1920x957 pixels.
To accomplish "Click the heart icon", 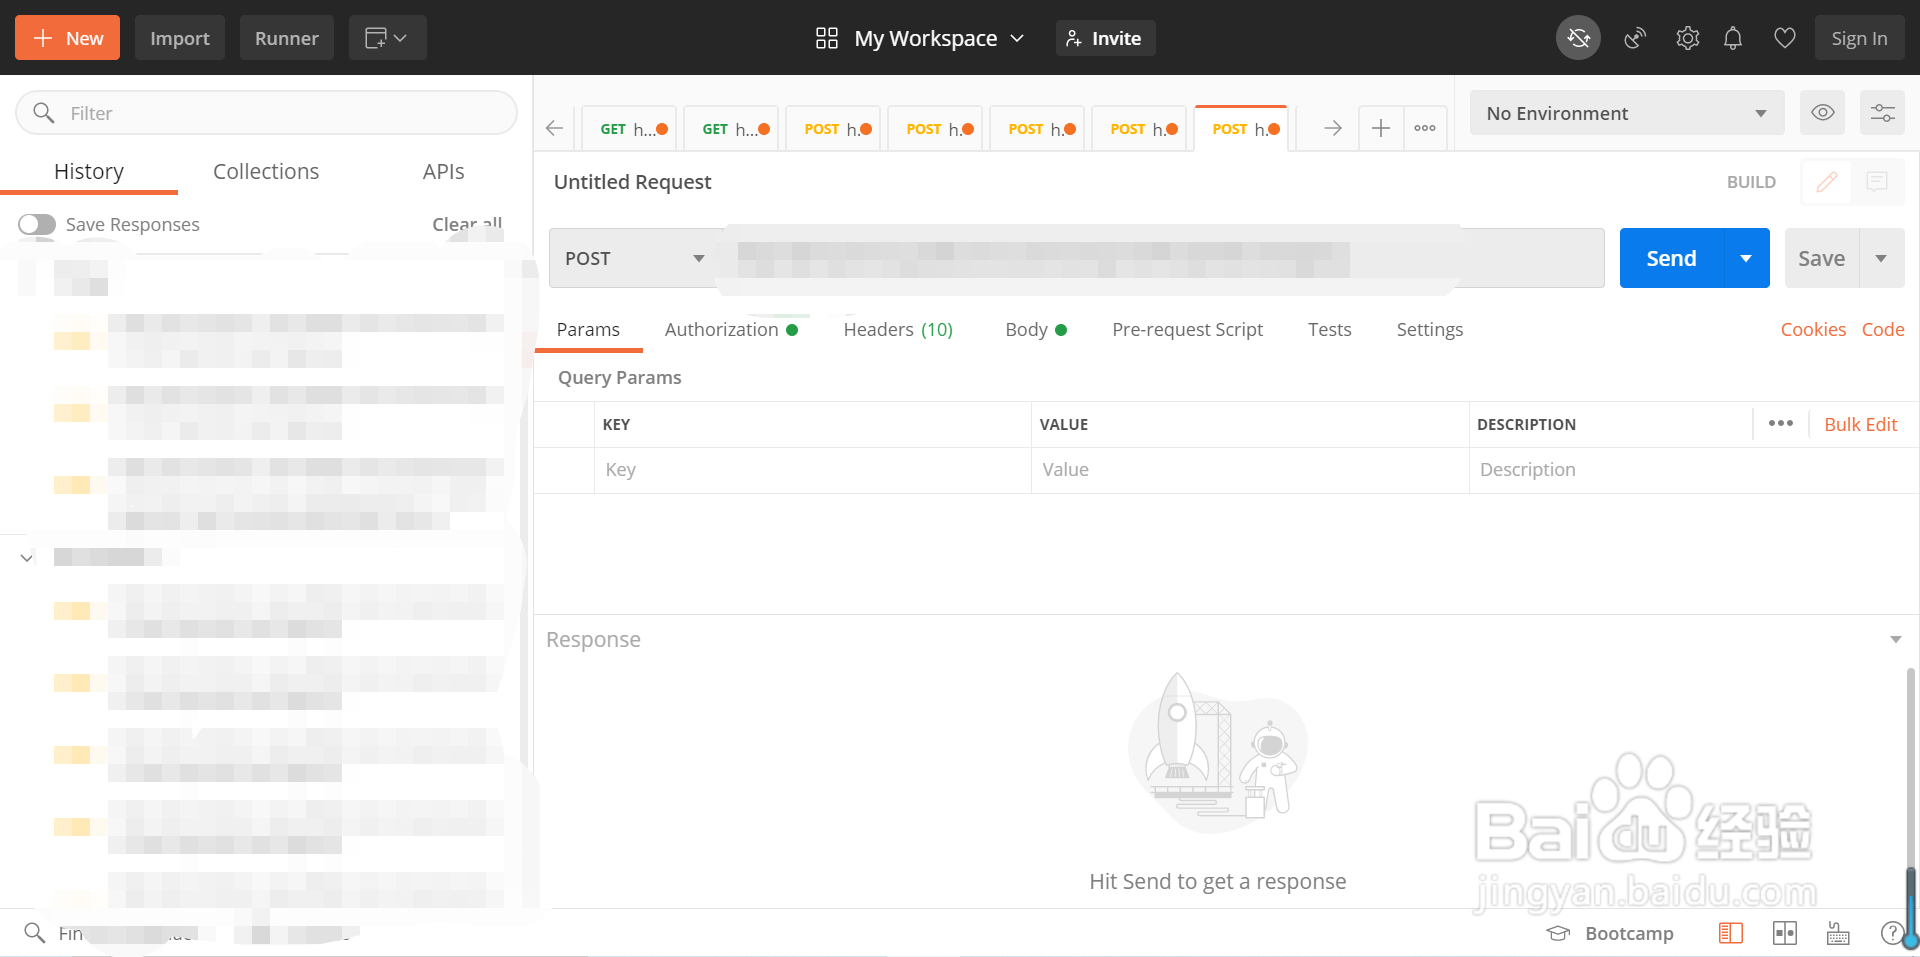I will click(x=1784, y=38).
